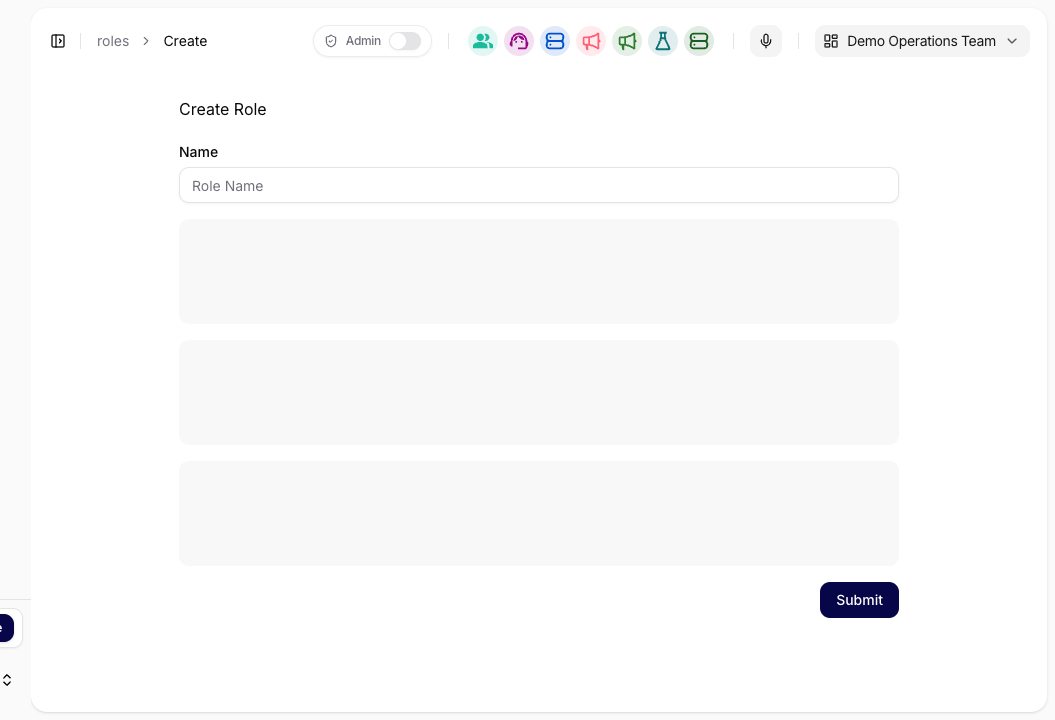The image size is (1055, 720).
Task: Toggle the sidebar panel icon
Action: 58,41
